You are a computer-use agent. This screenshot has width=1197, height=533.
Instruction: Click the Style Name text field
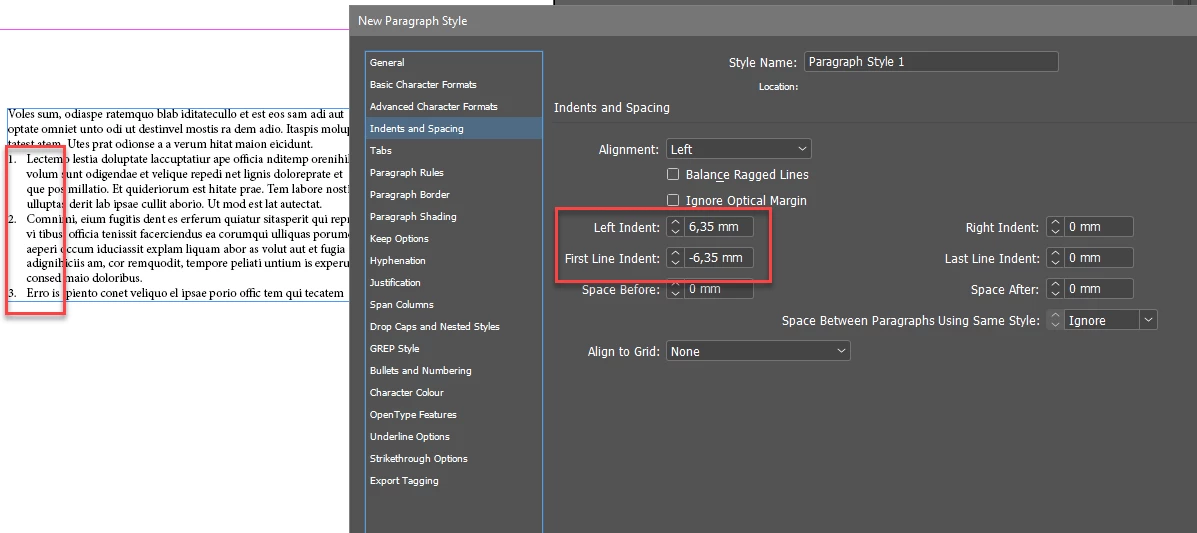[x=931, y=62]
